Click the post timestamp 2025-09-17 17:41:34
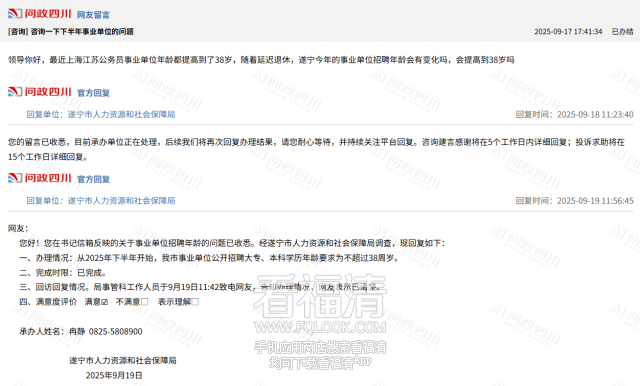The width and height of the screenshot is (640, 386). click(x=568, y=31)
